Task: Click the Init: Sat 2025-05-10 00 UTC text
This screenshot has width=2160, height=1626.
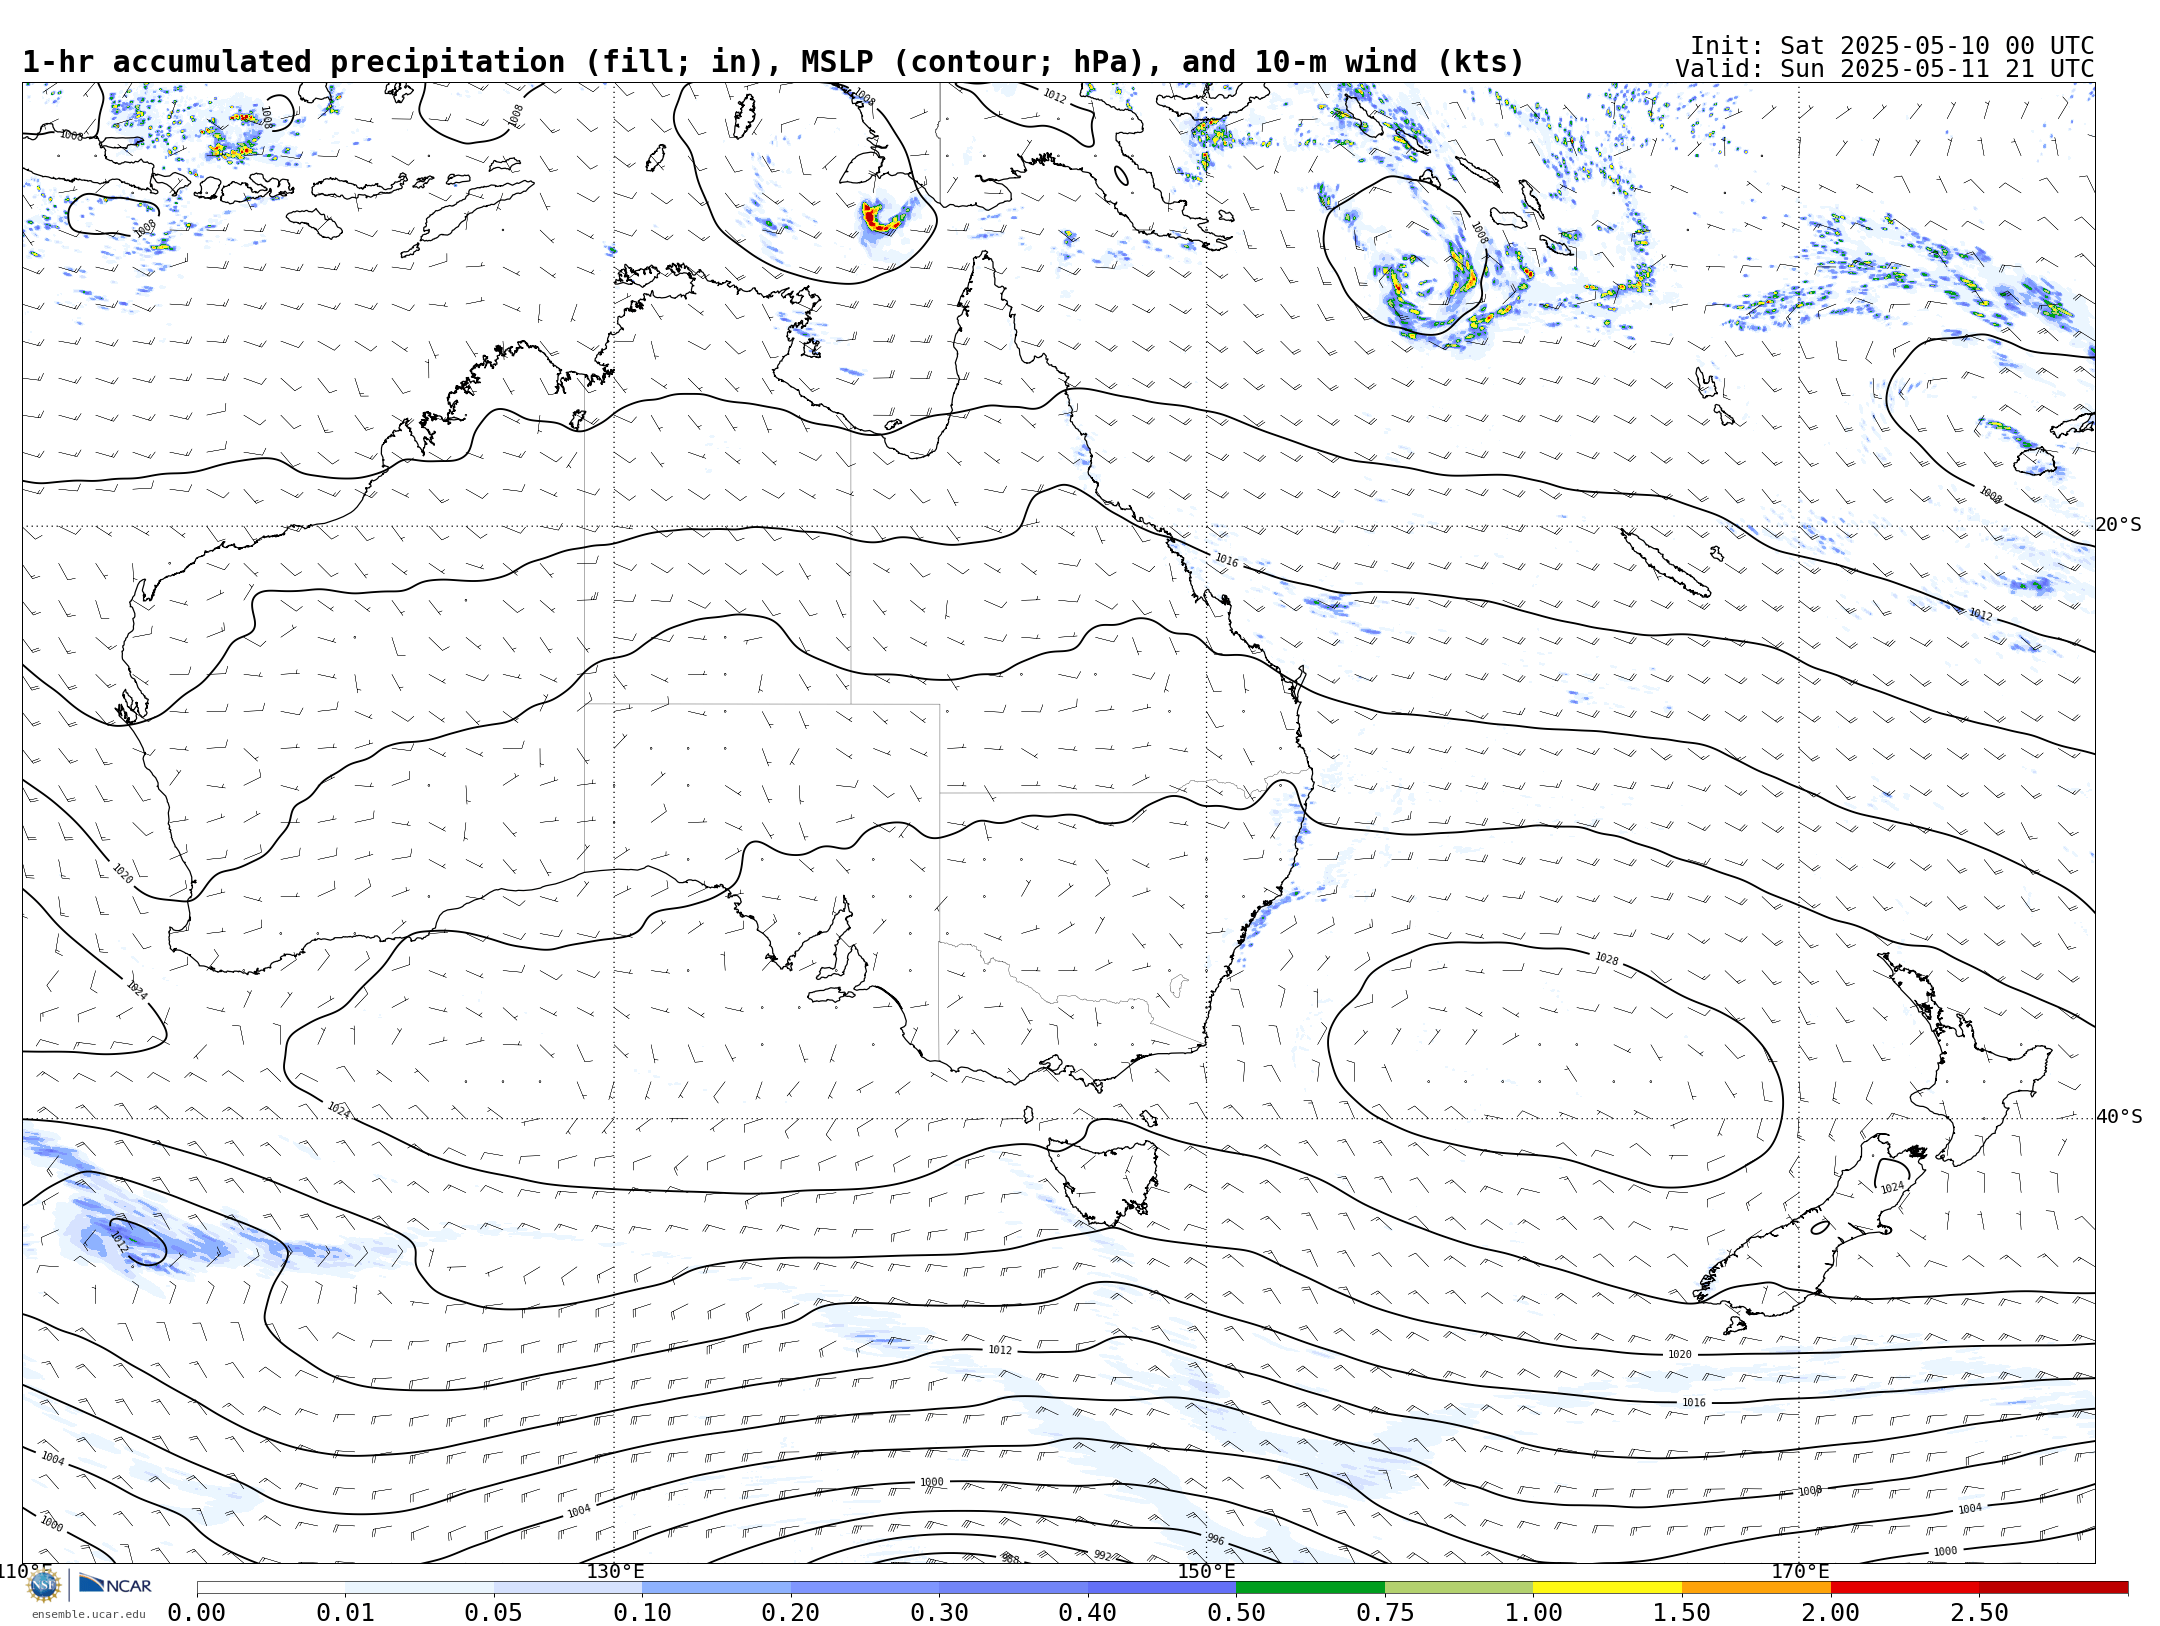Action: click(x=1892, y=46)
